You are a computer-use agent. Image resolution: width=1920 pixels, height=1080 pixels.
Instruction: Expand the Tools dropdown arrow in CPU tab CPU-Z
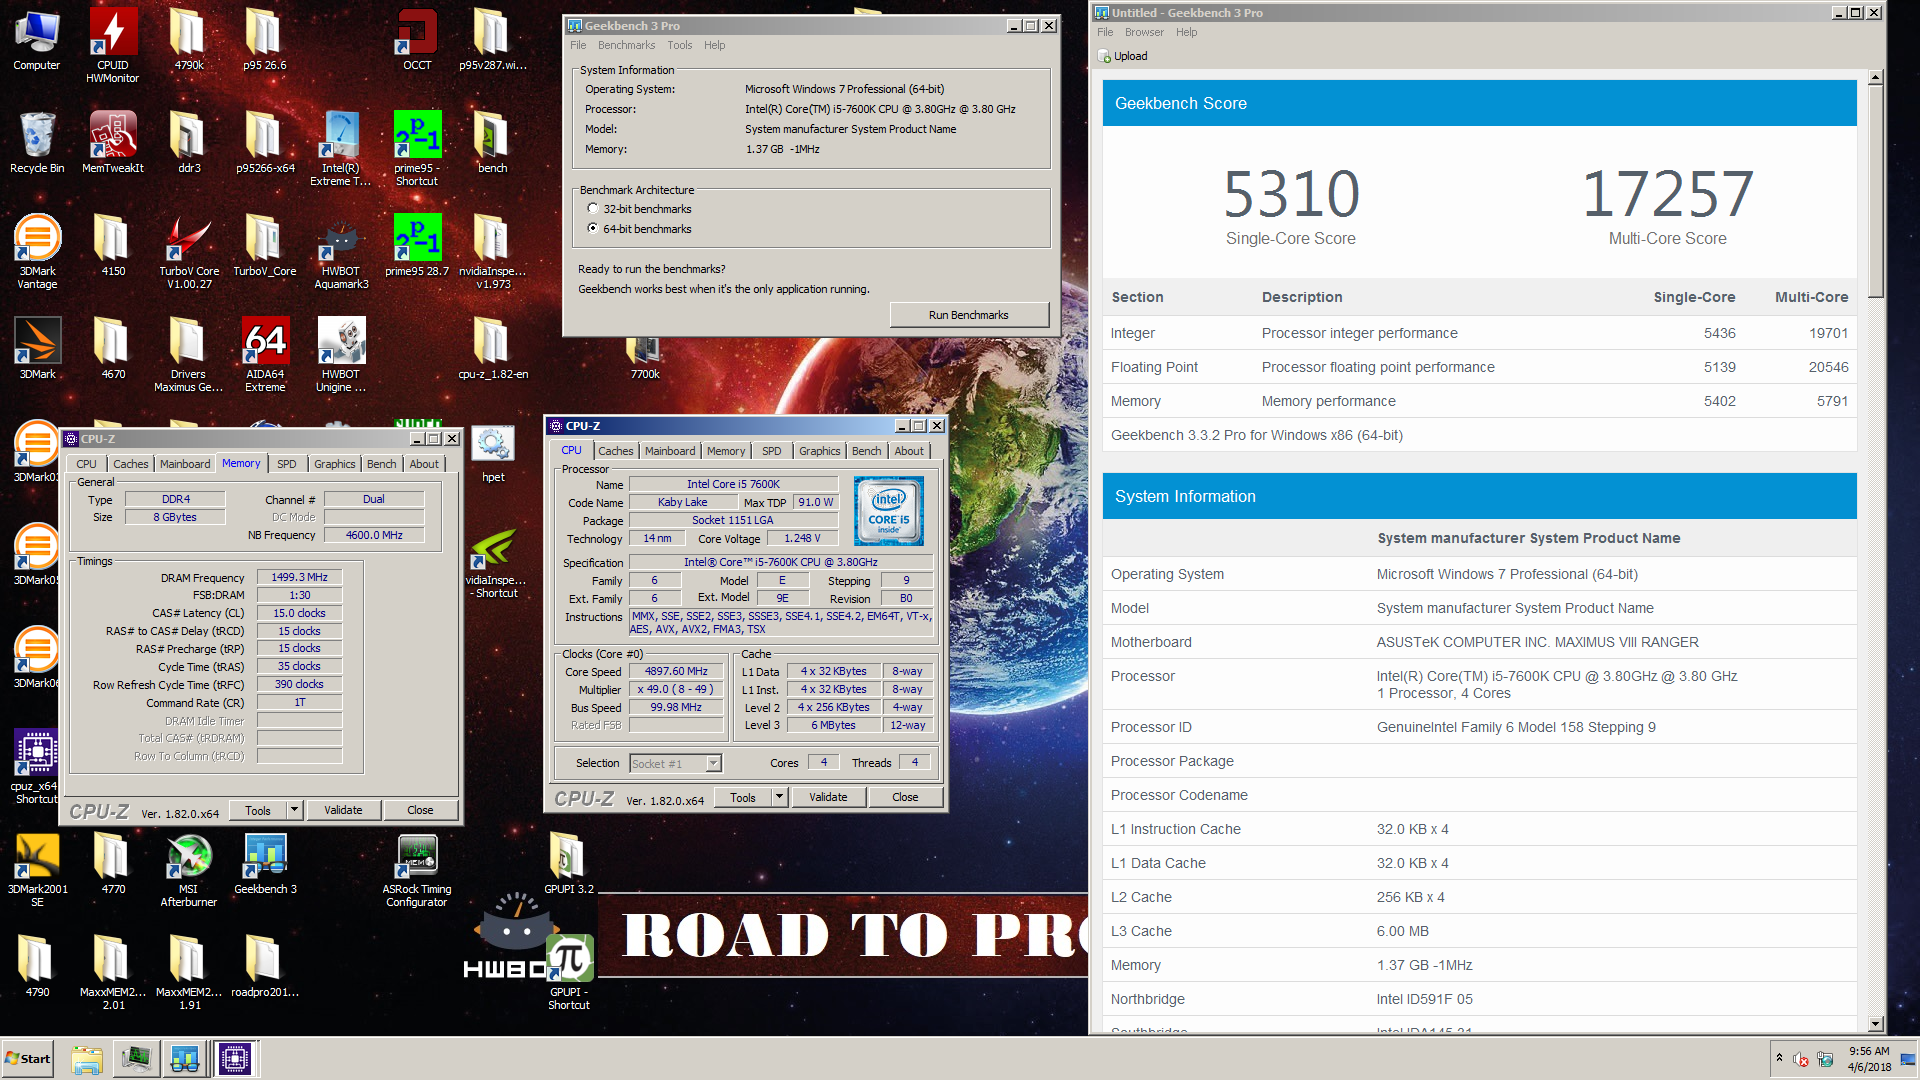(x=779, y=797)
